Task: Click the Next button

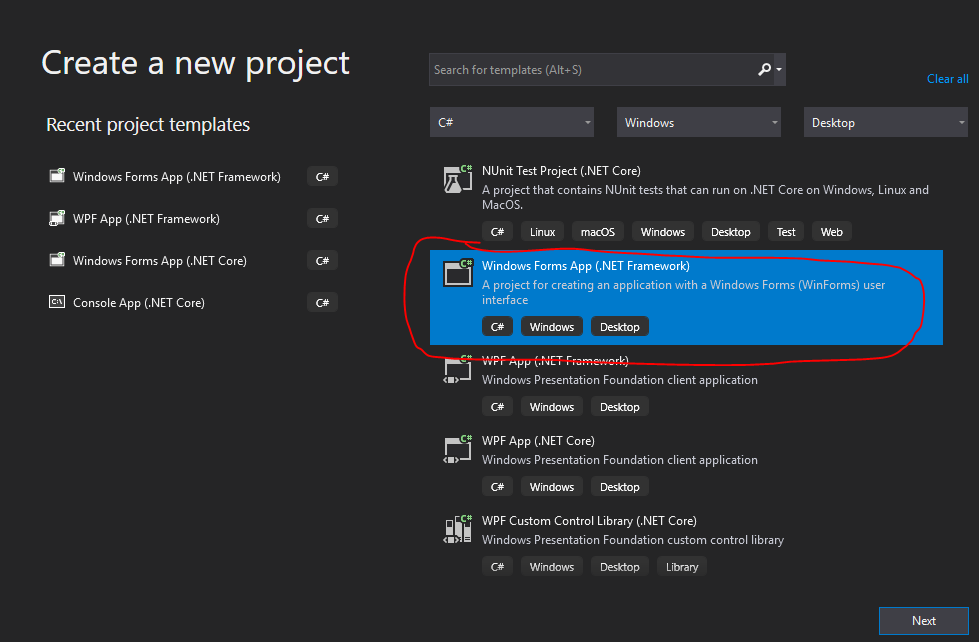Action: 923,621
